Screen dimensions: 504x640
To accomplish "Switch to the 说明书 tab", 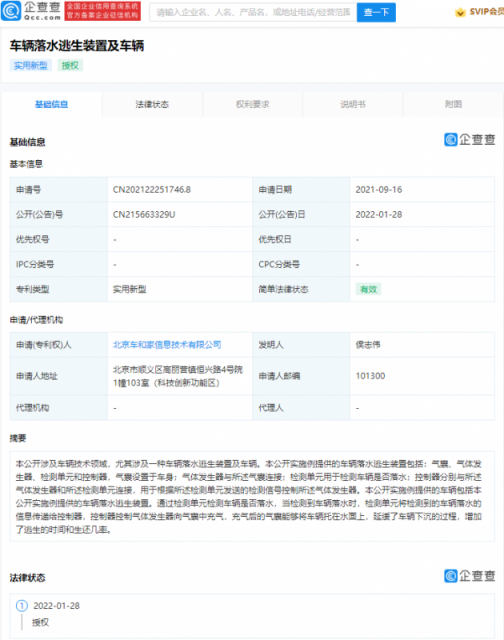I will click(353, 104).
